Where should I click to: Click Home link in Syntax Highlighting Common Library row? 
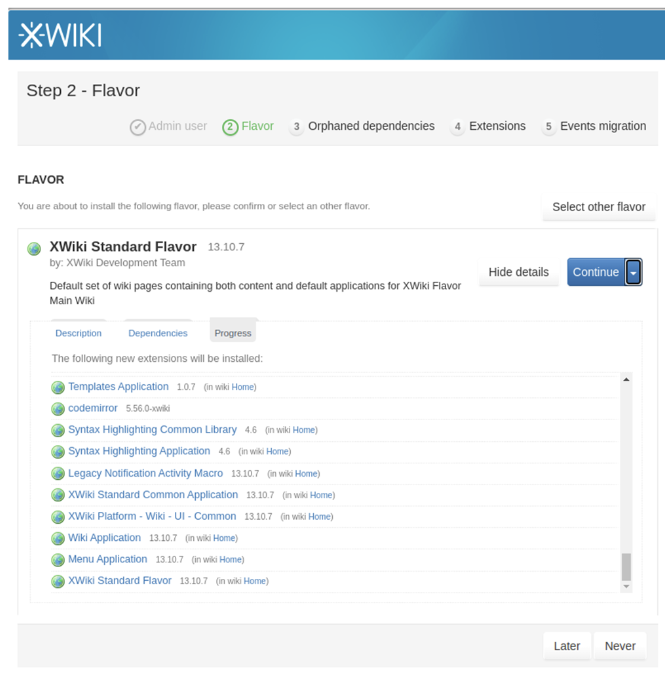point(304,430)
